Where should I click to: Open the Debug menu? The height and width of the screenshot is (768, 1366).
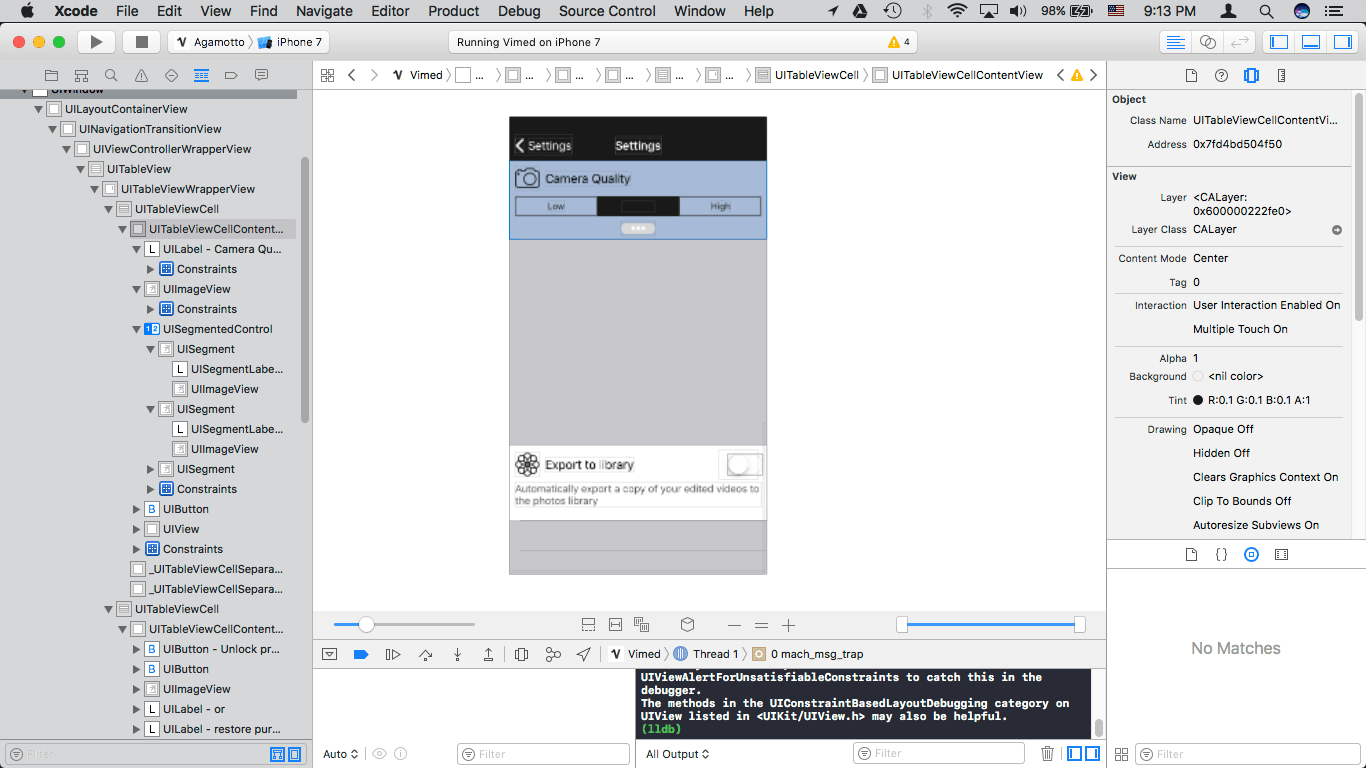point(519,11)
